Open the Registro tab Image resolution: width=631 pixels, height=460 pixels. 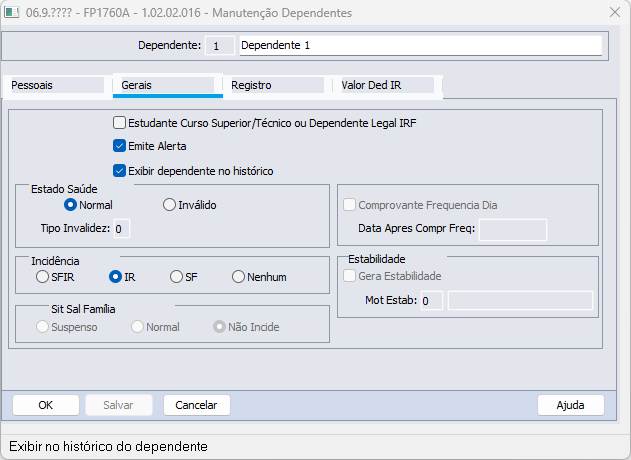[278, 85]
